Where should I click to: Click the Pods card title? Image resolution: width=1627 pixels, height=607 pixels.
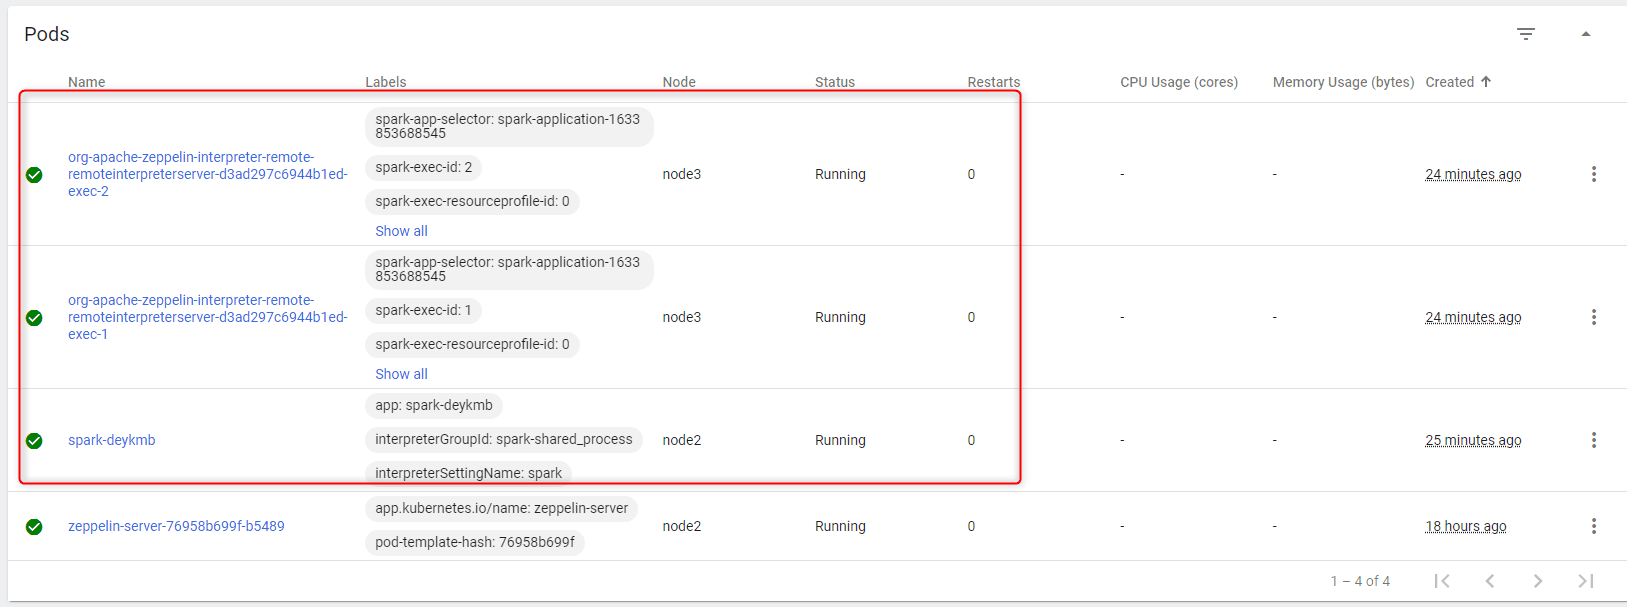[47, 34]
